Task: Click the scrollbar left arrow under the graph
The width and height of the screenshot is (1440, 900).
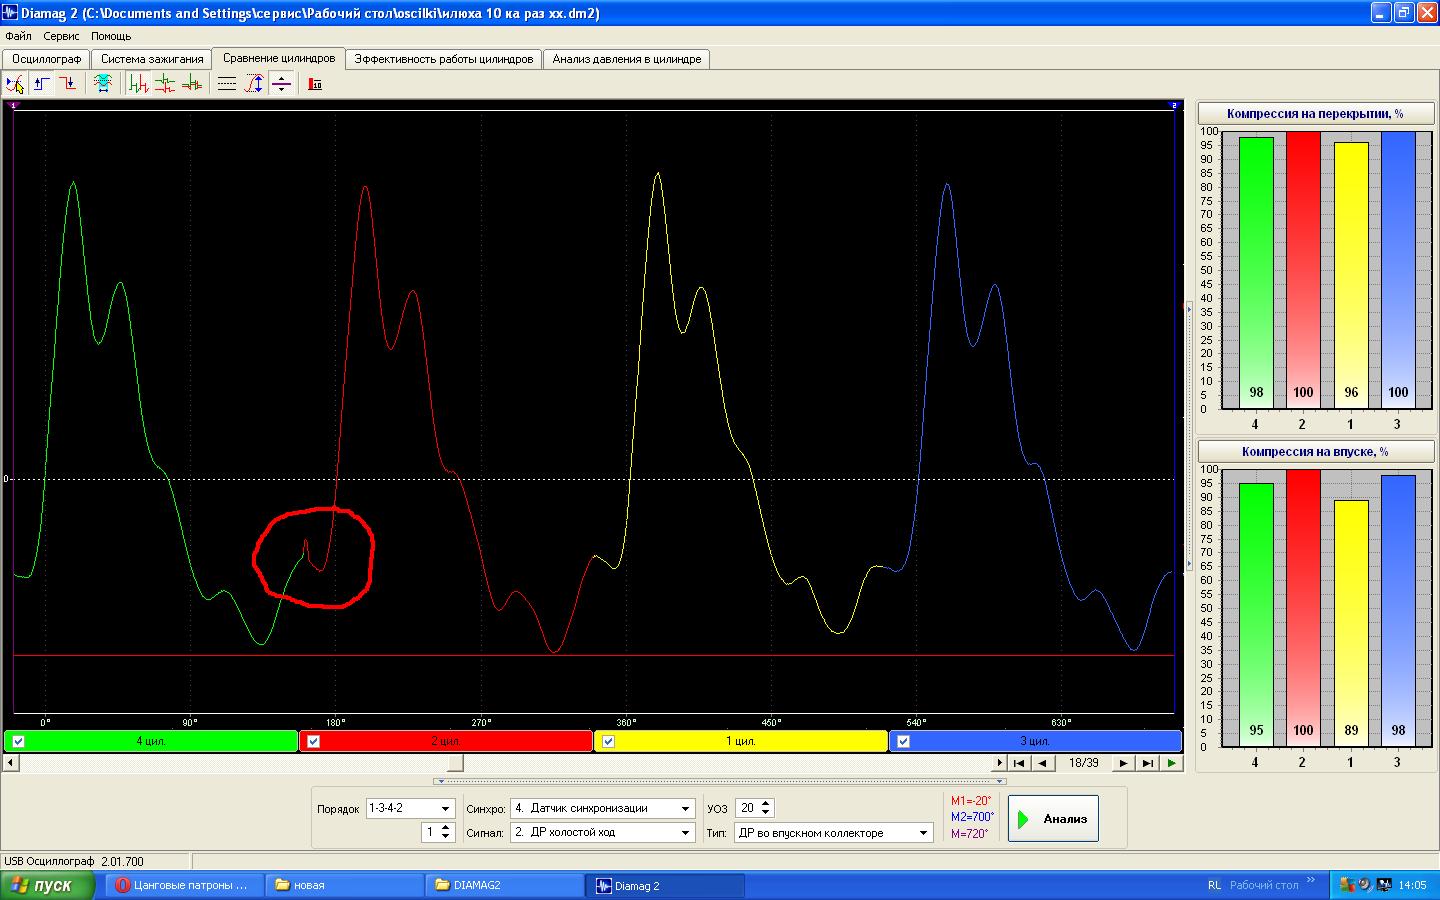Action: point(11,763)
